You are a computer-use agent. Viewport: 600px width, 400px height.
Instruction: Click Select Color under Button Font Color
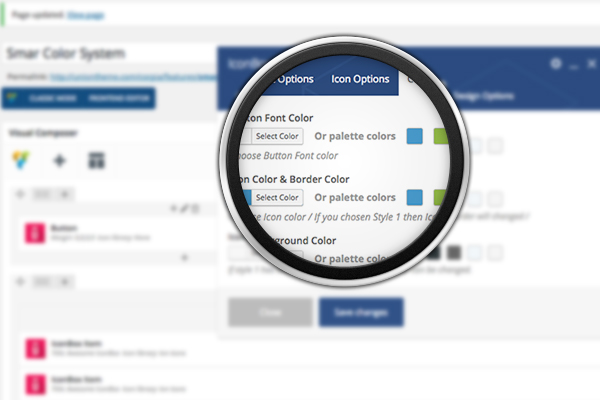coord(277,136)
